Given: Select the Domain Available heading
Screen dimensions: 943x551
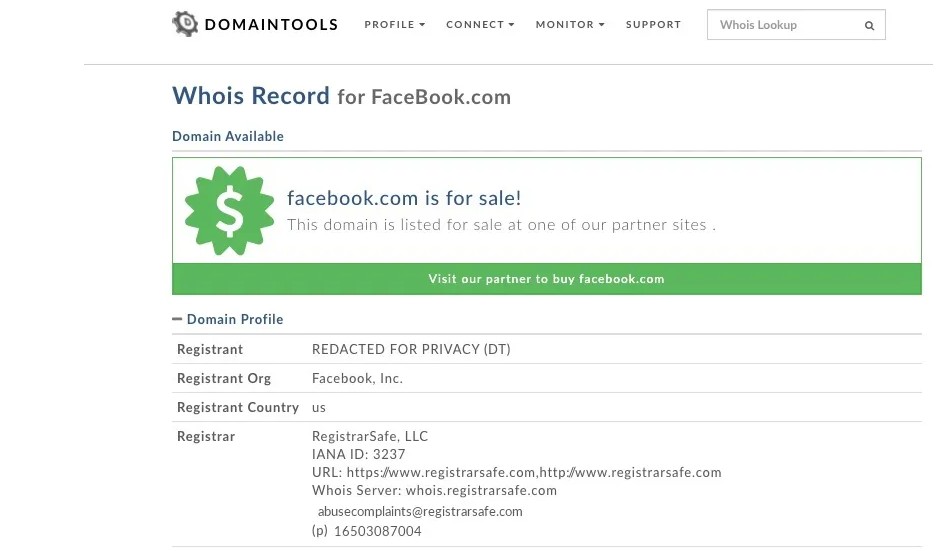Looking at the screenshot, I should (x=228, y=136).
